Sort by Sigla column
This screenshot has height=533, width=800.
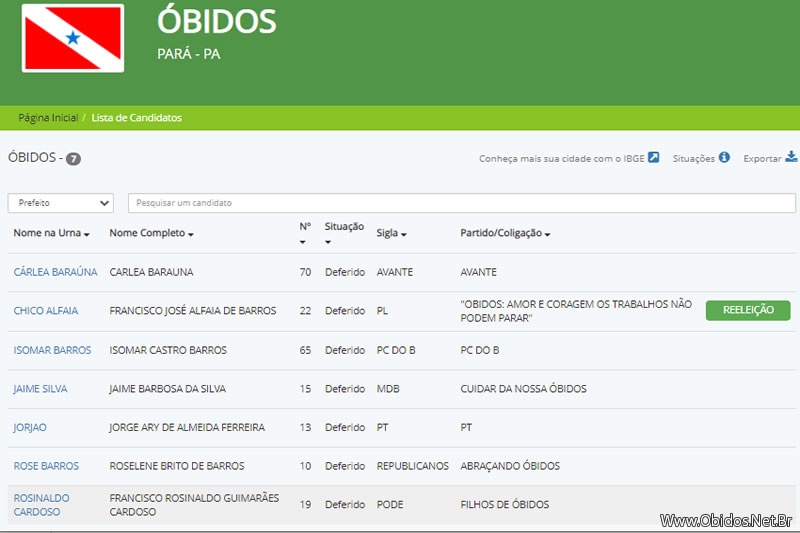(x=391, y=233)
